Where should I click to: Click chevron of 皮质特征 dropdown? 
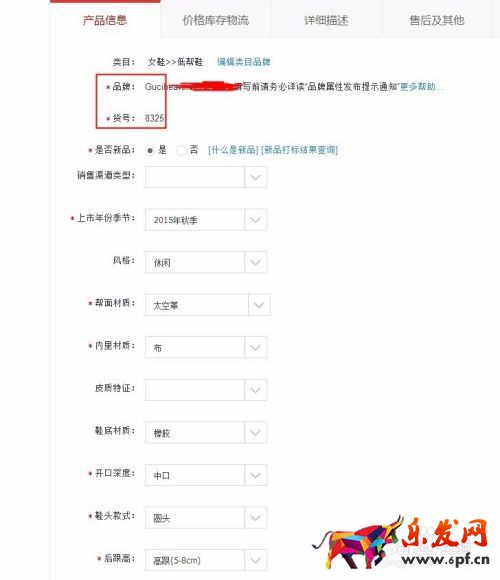click(255, 390)
